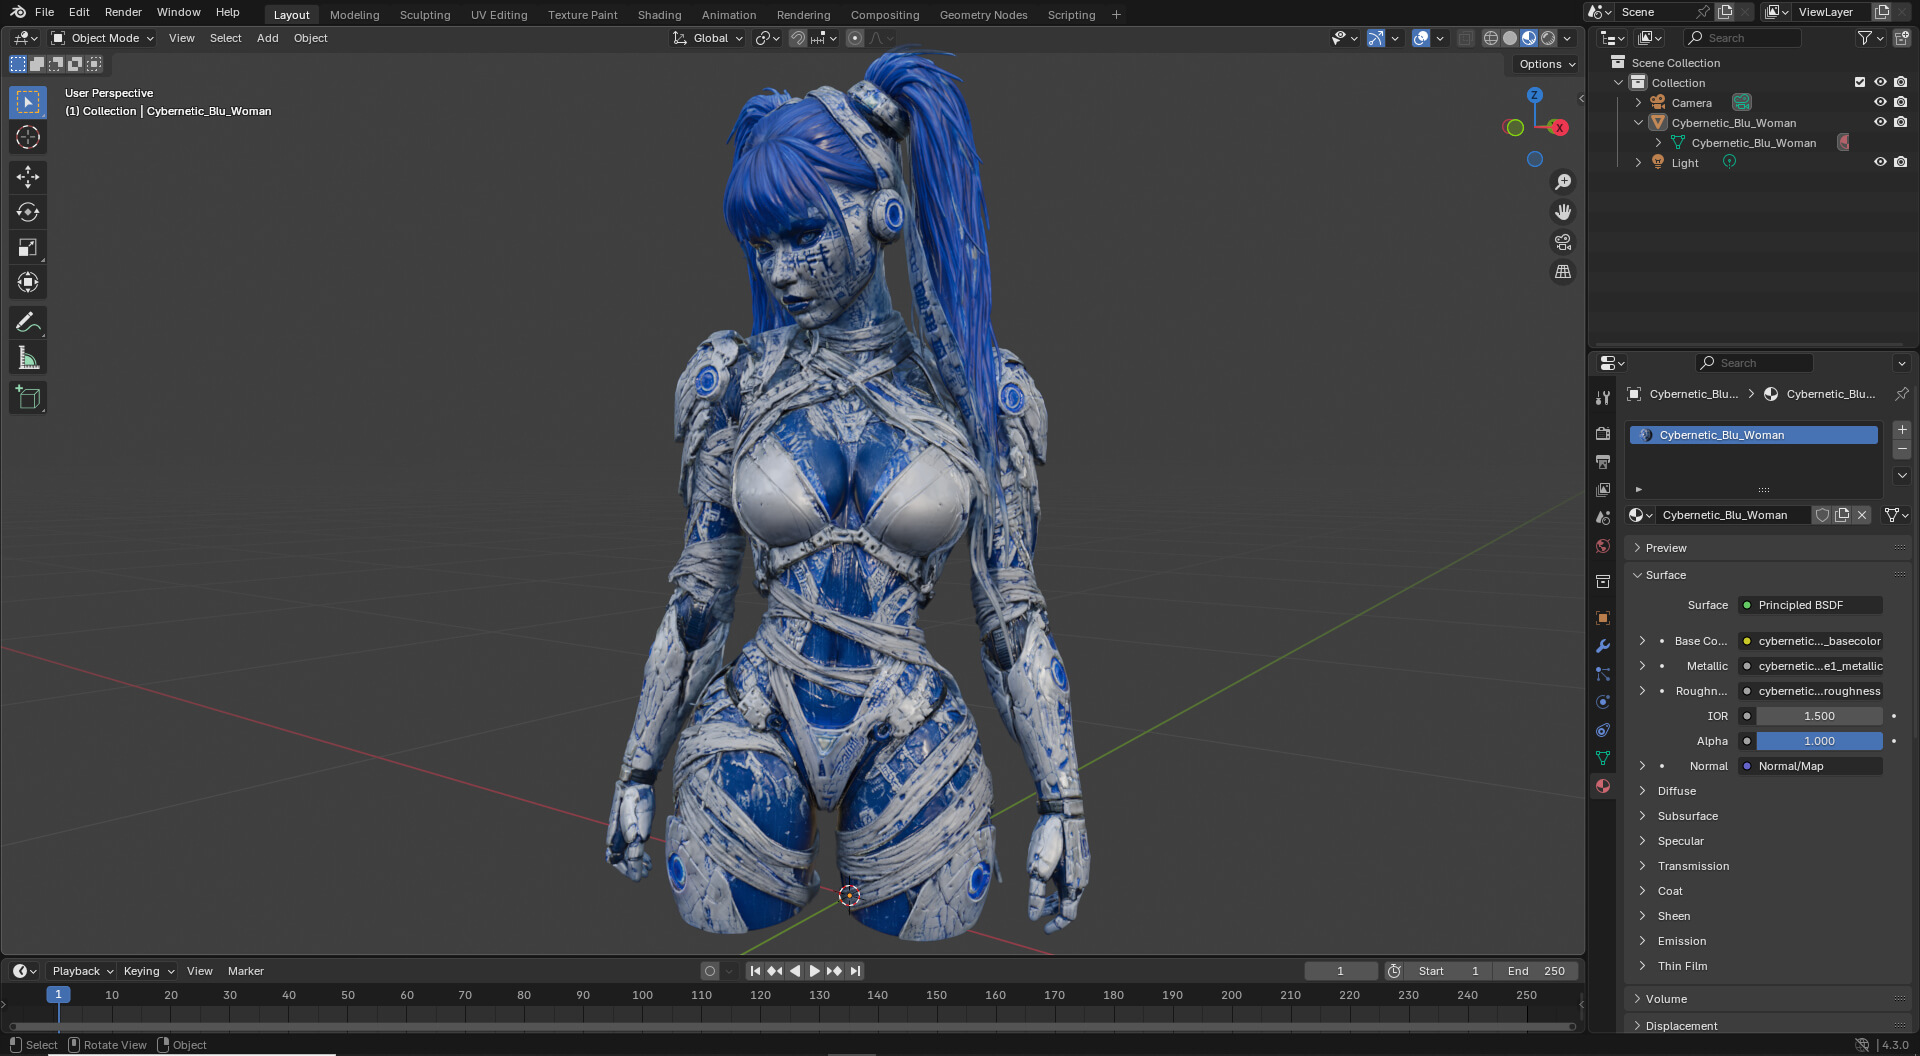Click the Zoom view icon in viewport

[1562, 182]
